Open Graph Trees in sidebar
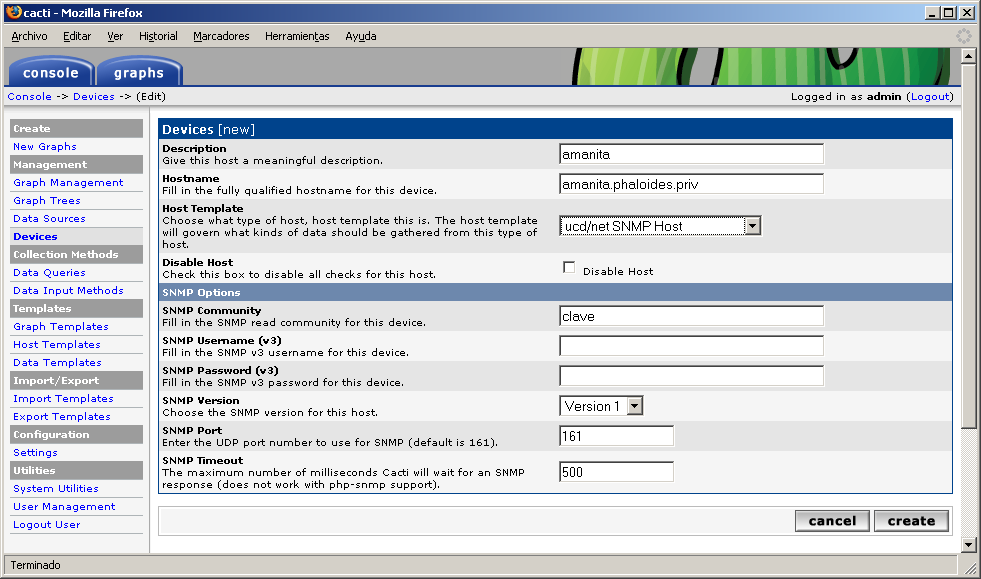This screenshot has height=579, width=981. click(x=47, y=201)
